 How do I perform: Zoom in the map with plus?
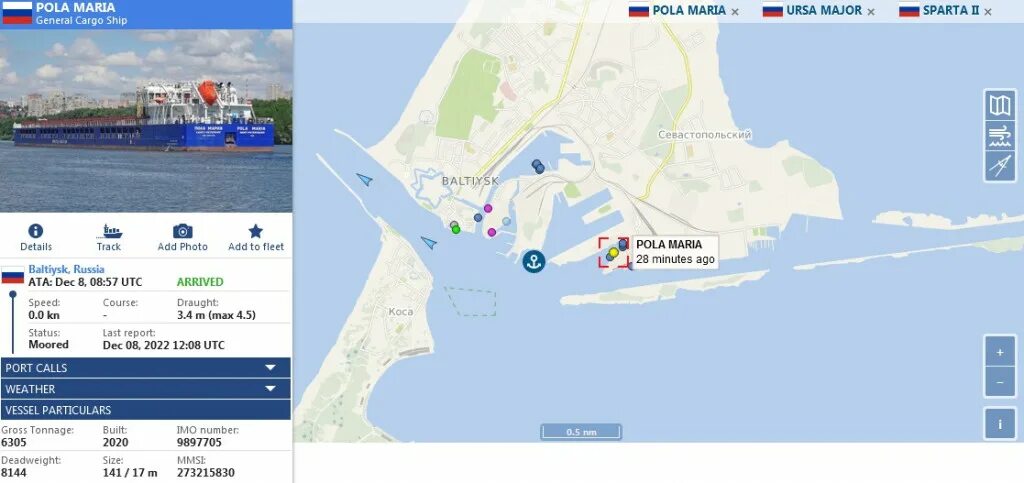(x=1000, y=352)
